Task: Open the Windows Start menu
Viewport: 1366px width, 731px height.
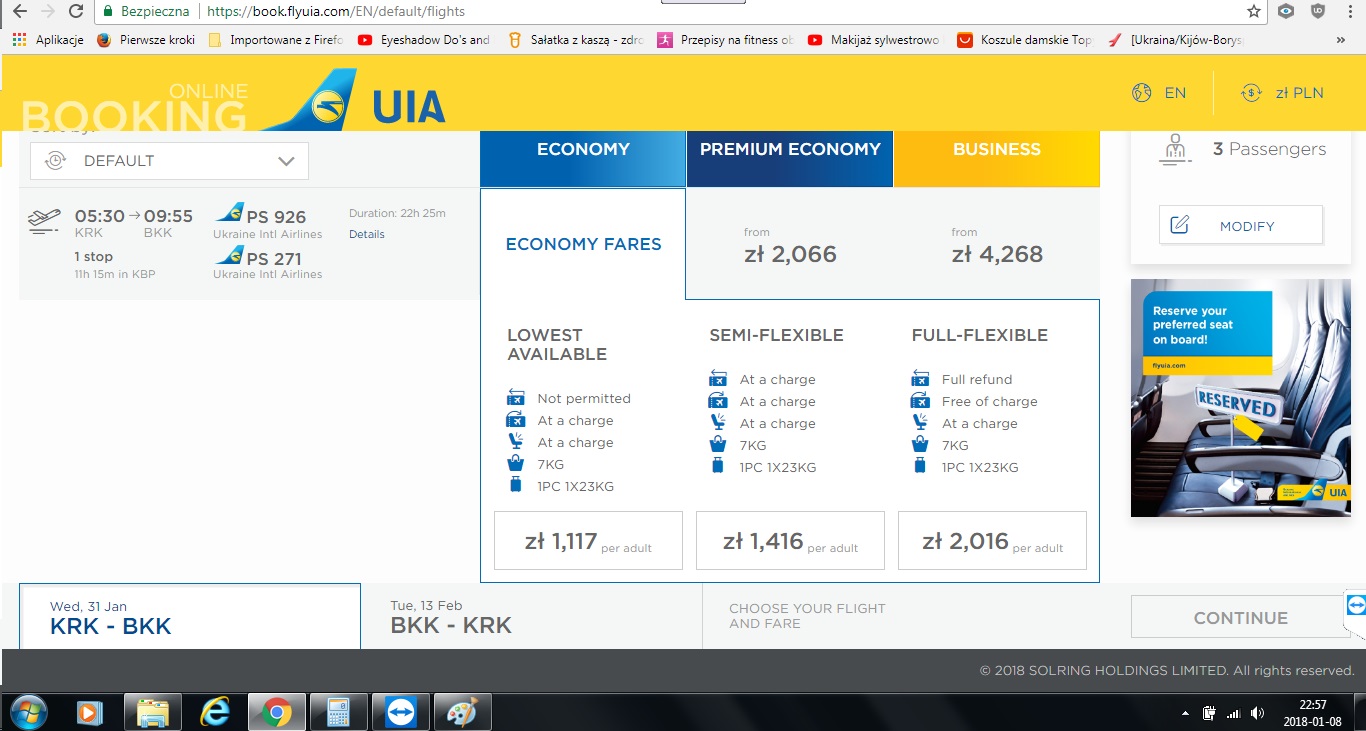Action: click(27, 712)
